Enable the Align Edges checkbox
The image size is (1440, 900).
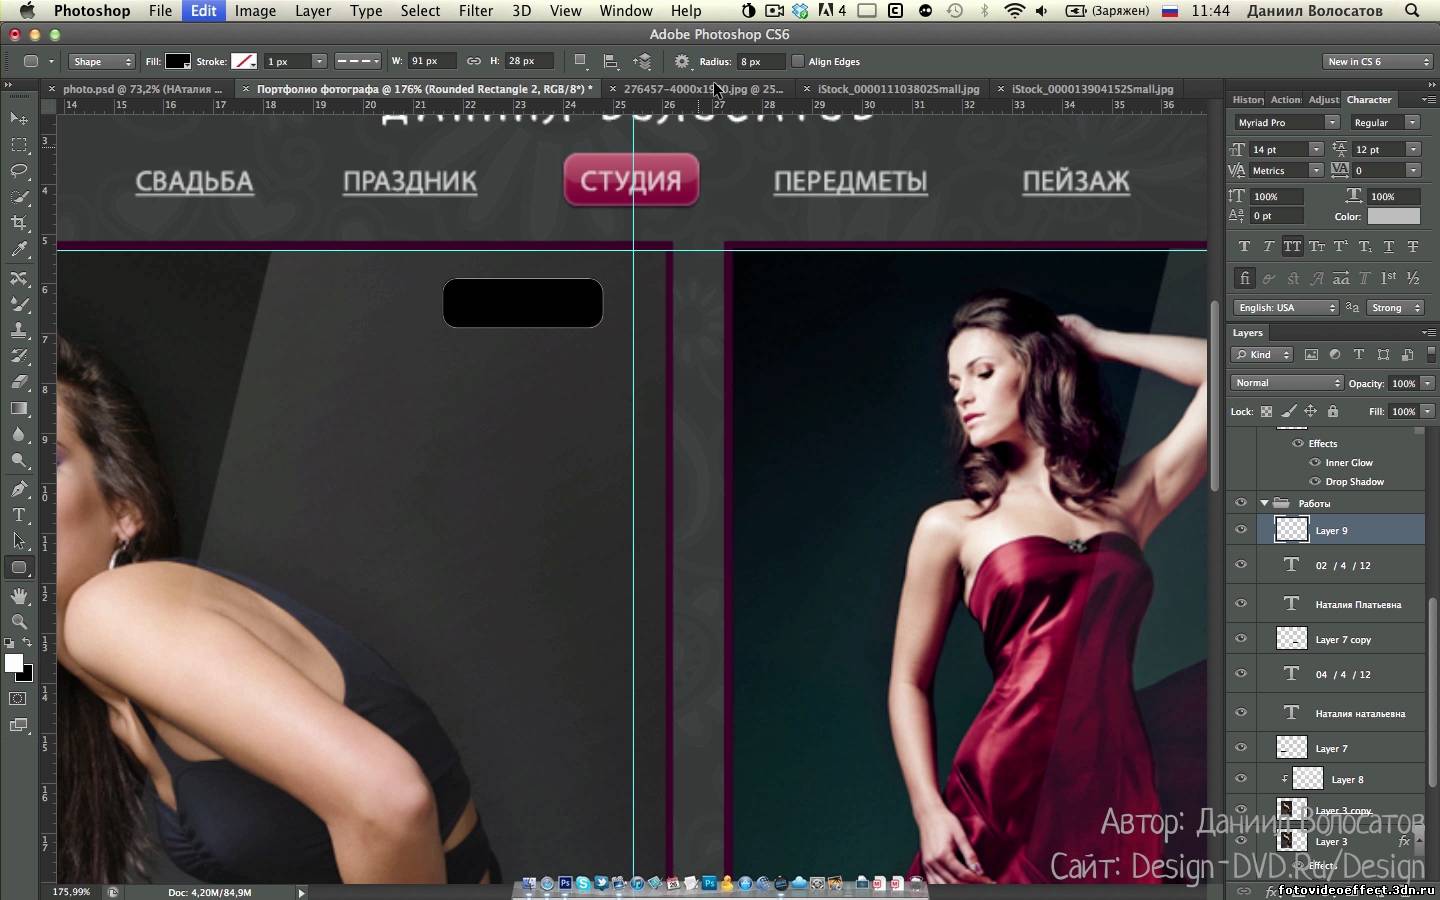point(798,61)
